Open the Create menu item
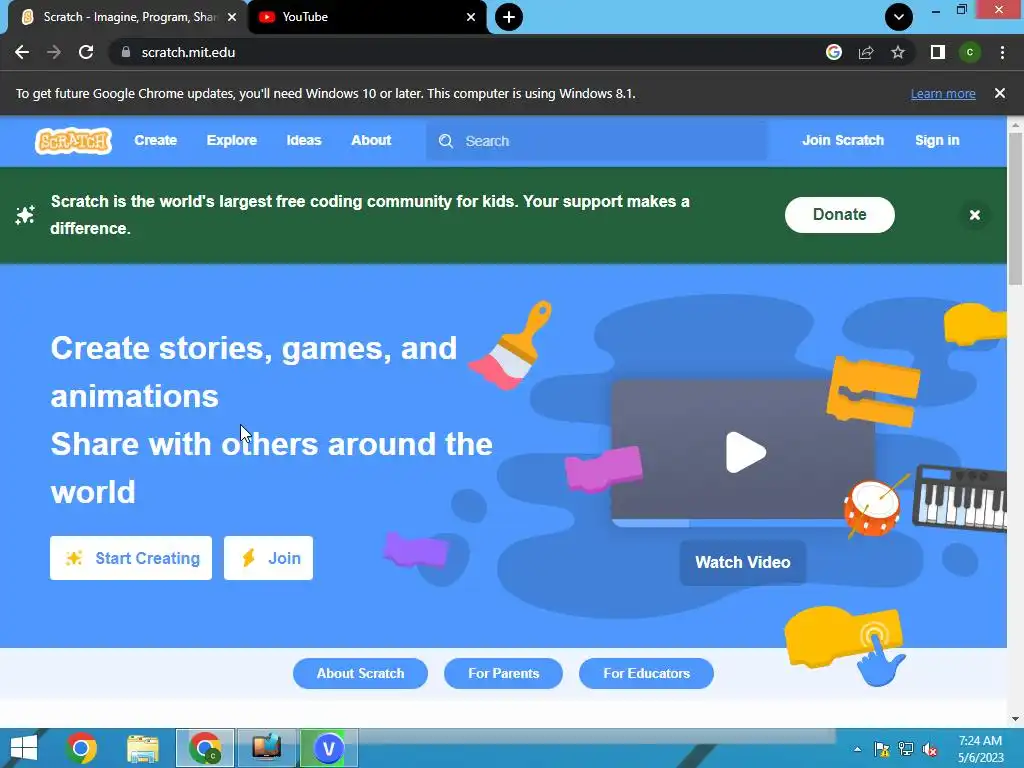 click(x=155, y=140)
